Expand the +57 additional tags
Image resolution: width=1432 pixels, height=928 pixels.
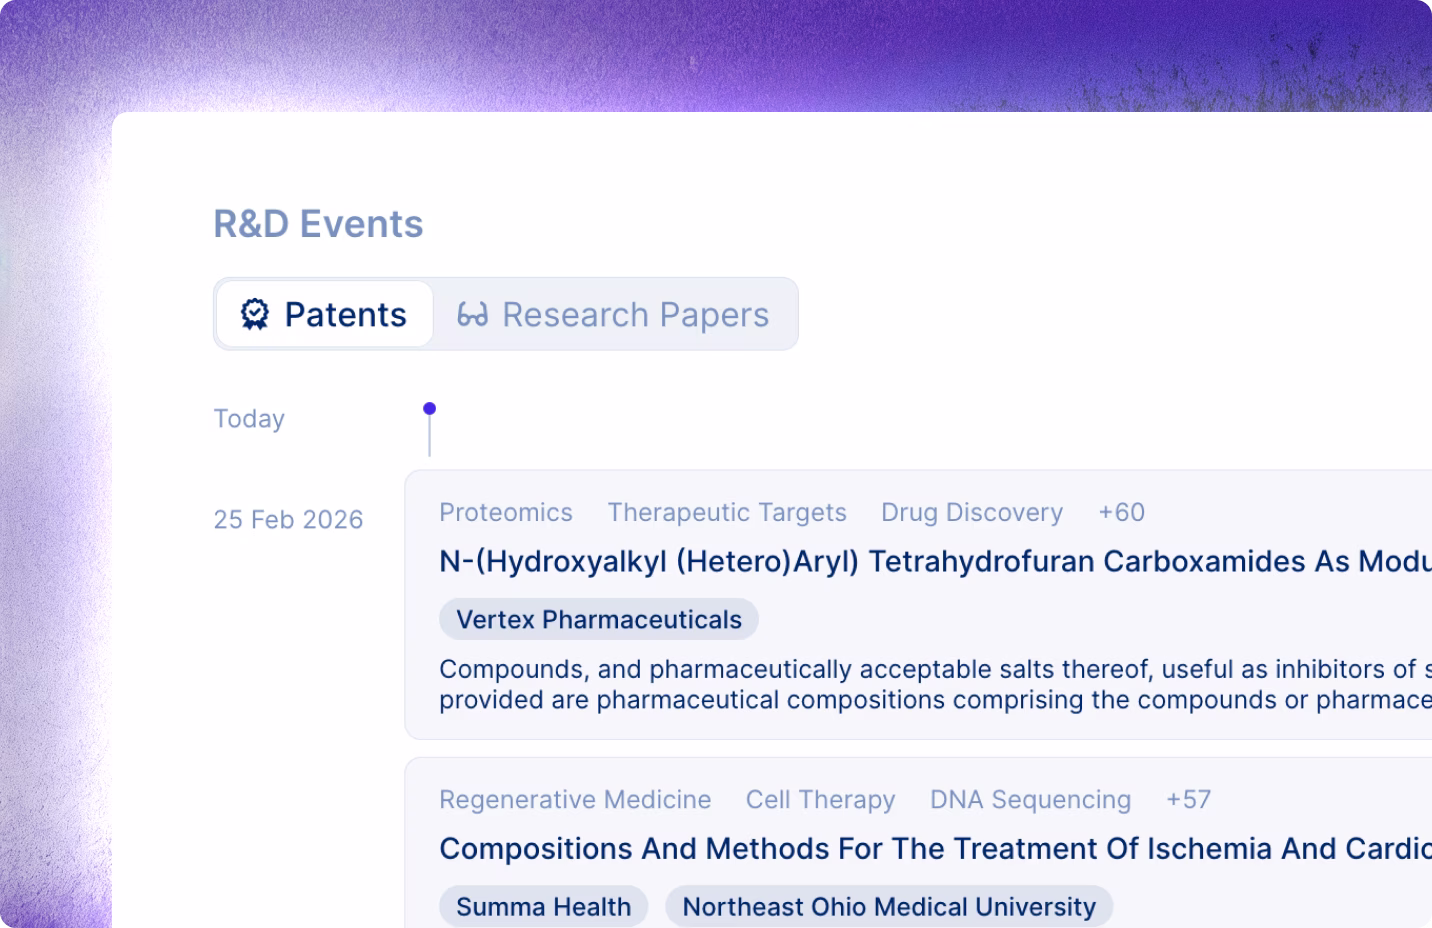tap(1188, 799)
